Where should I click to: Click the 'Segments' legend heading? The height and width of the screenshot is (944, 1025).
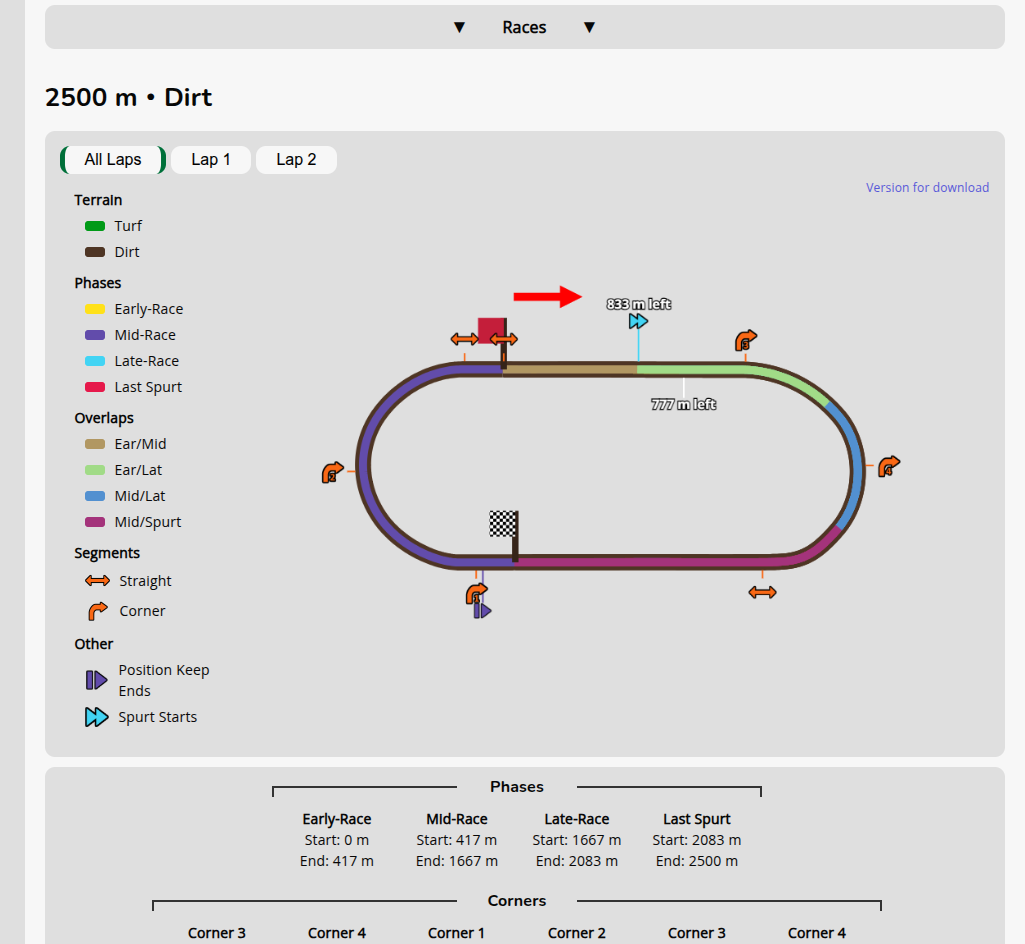pyautogui.click(x=107, y=553)
